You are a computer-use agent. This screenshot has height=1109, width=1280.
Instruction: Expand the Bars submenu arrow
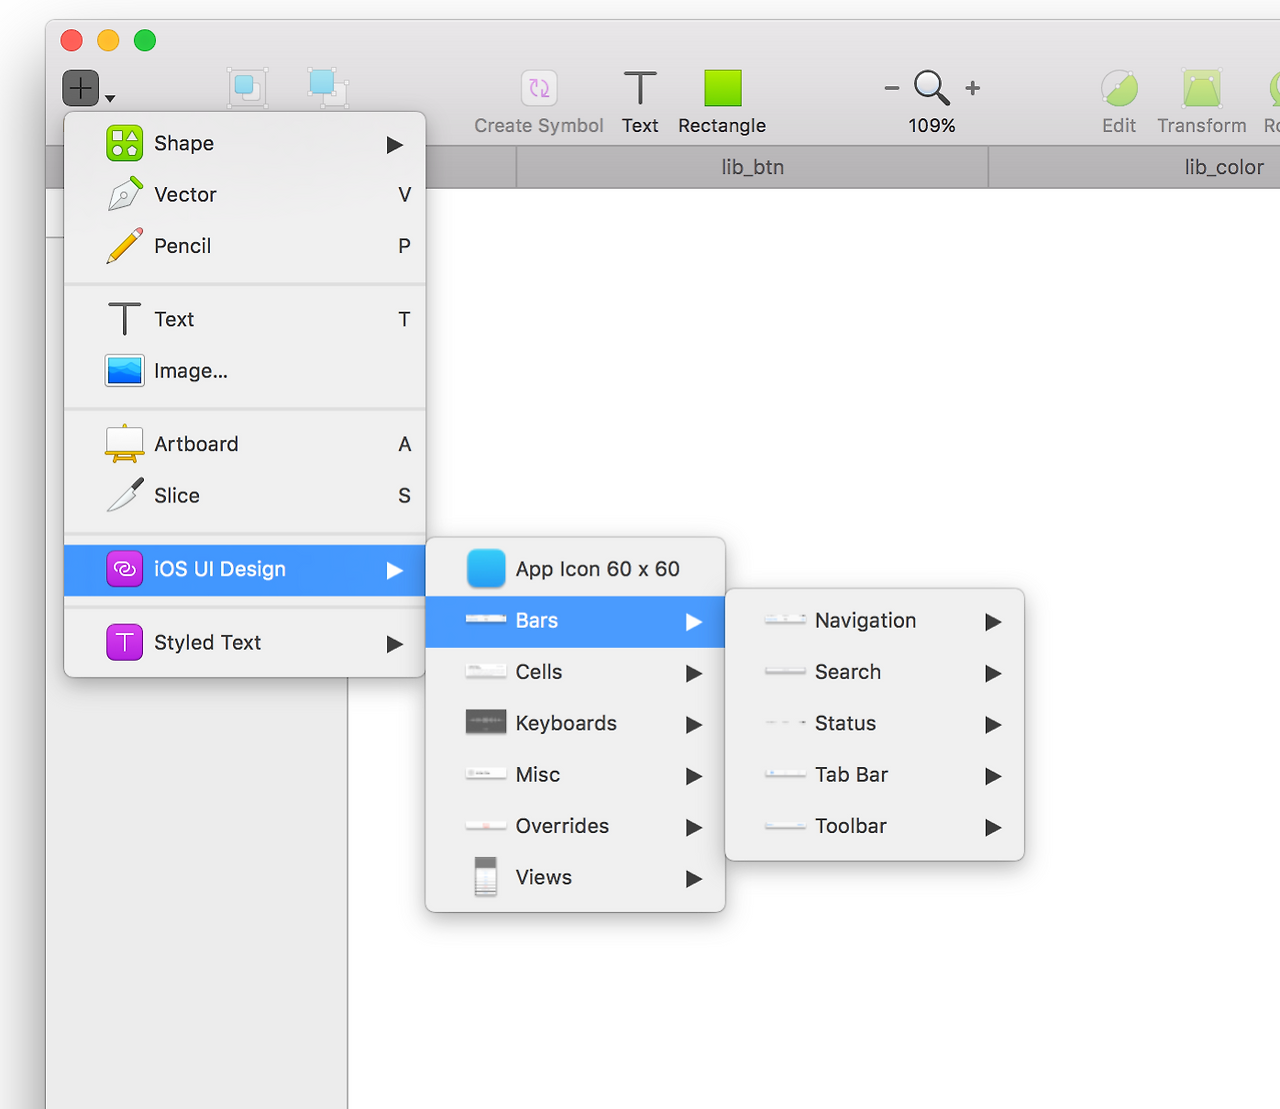point(694,622)
